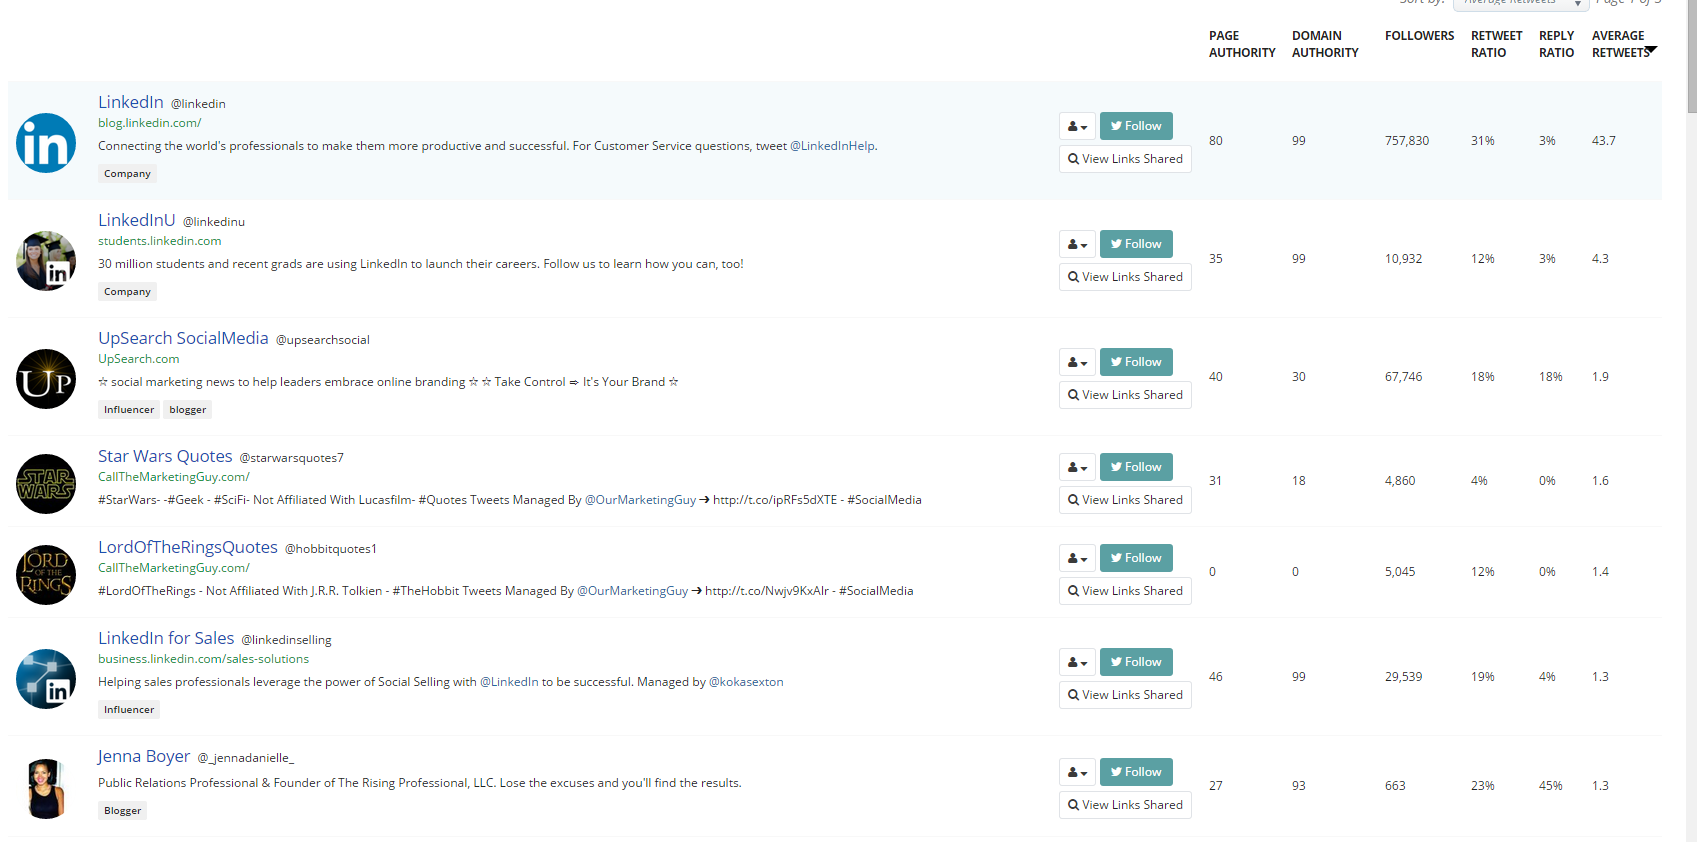This screenshot has height=842, width=1697.
Task: View links shared by Jenna Boyer
Action: point(1125,805)
